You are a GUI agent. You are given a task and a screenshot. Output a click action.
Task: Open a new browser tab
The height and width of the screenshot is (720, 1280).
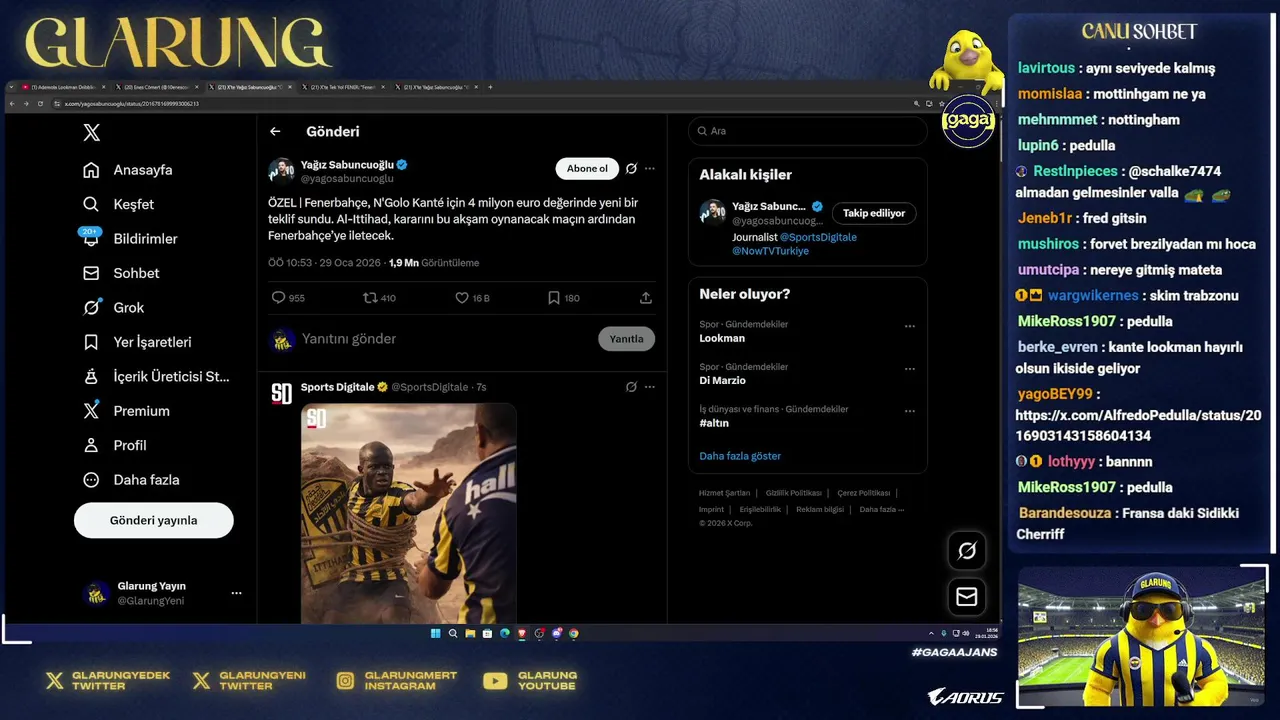coord(490,87)
